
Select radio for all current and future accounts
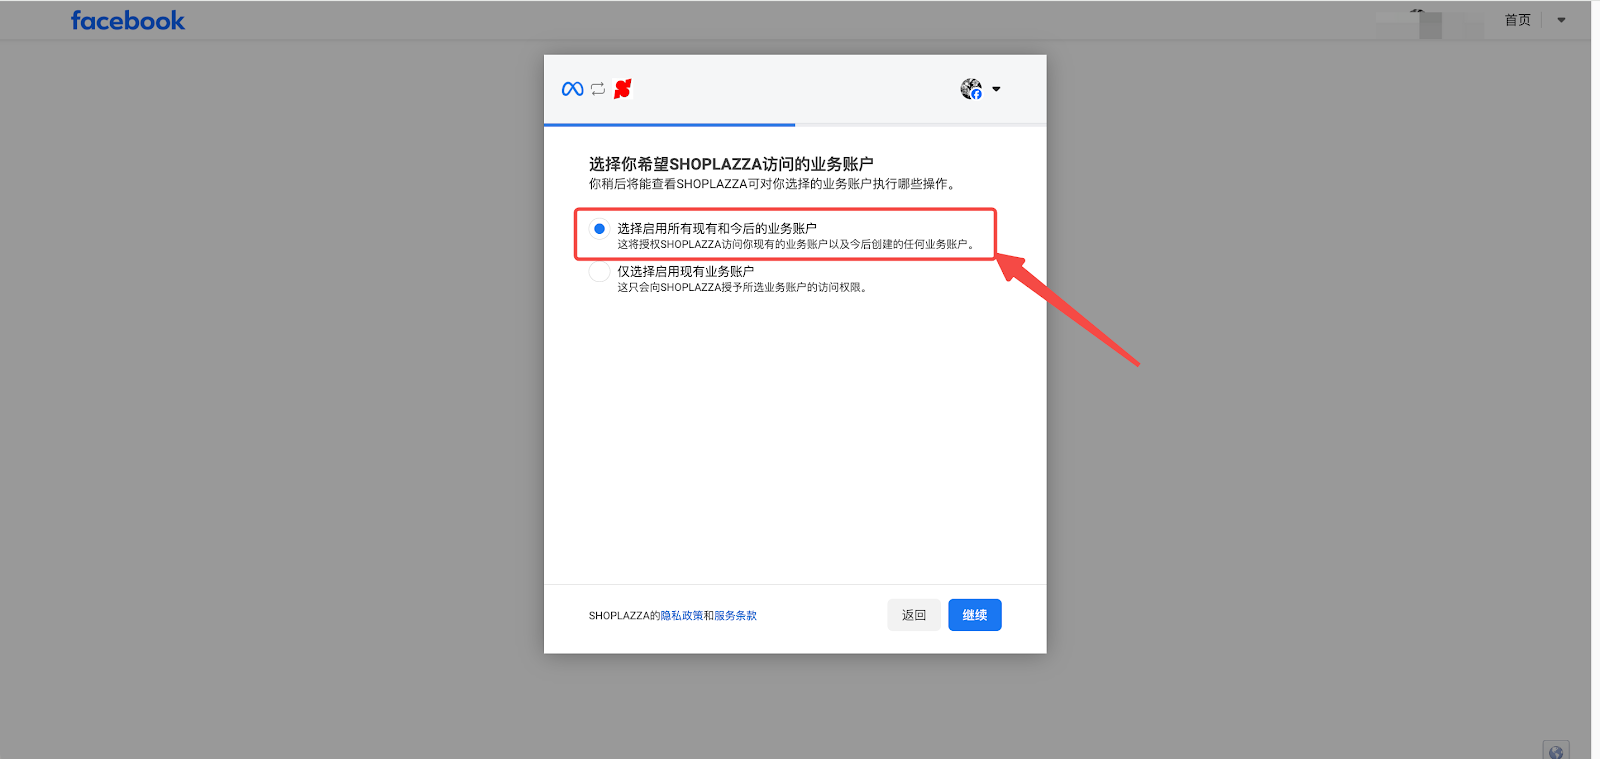point(599,229)
